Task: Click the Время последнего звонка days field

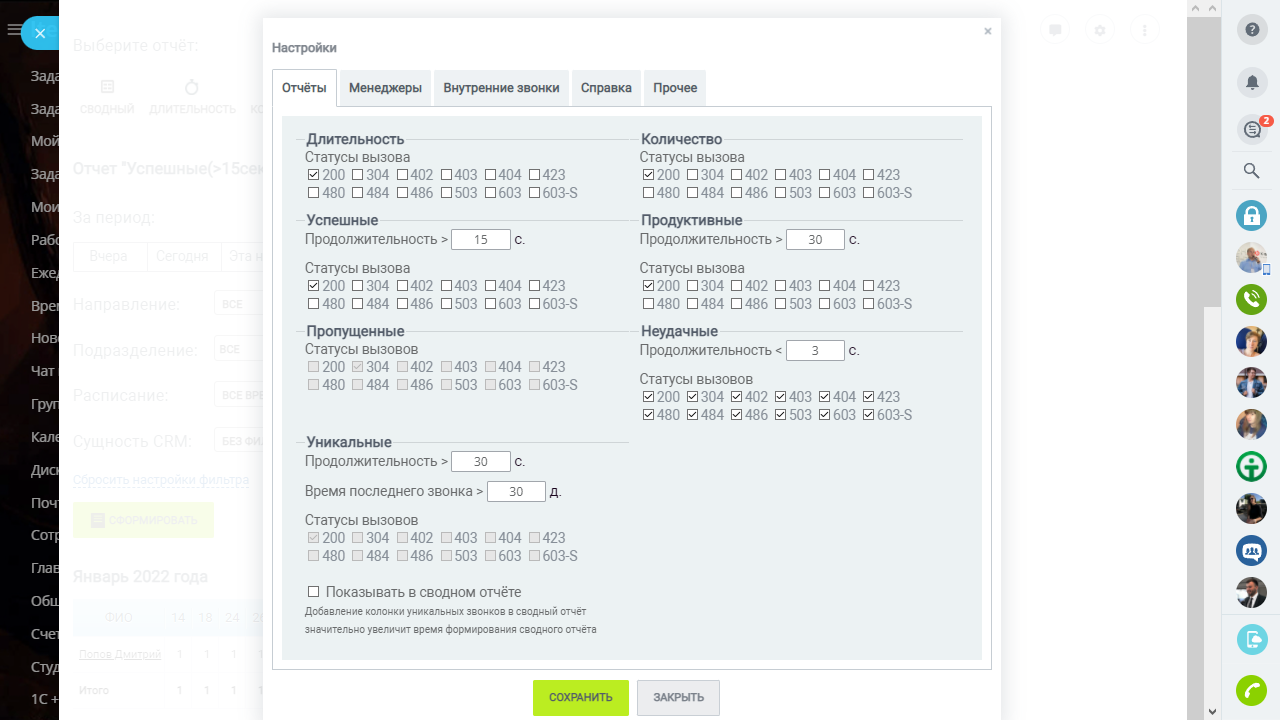Action: 516,492
